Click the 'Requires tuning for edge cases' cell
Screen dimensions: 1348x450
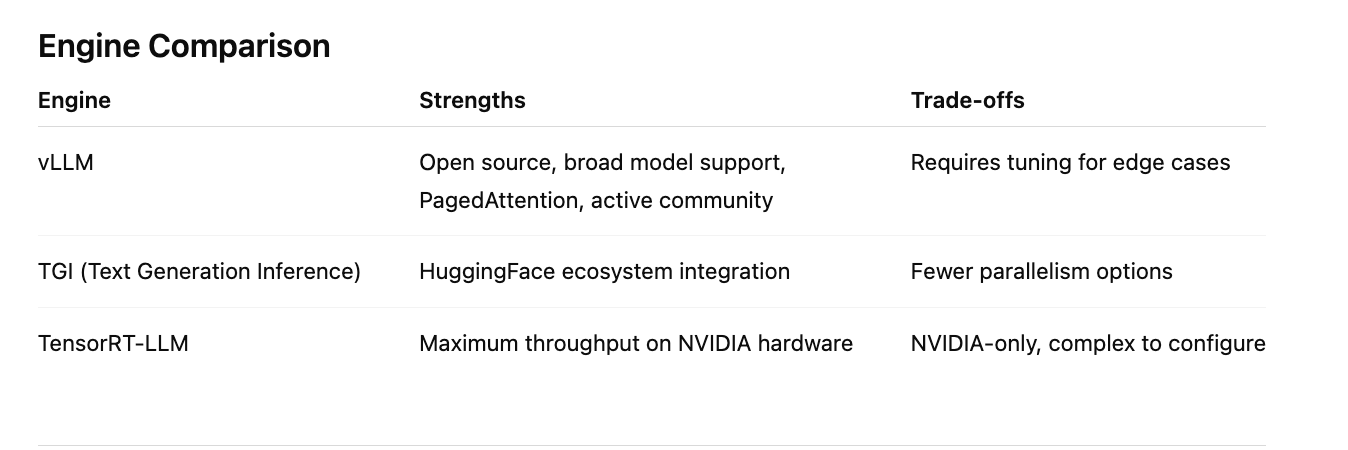pos(1070,162)
